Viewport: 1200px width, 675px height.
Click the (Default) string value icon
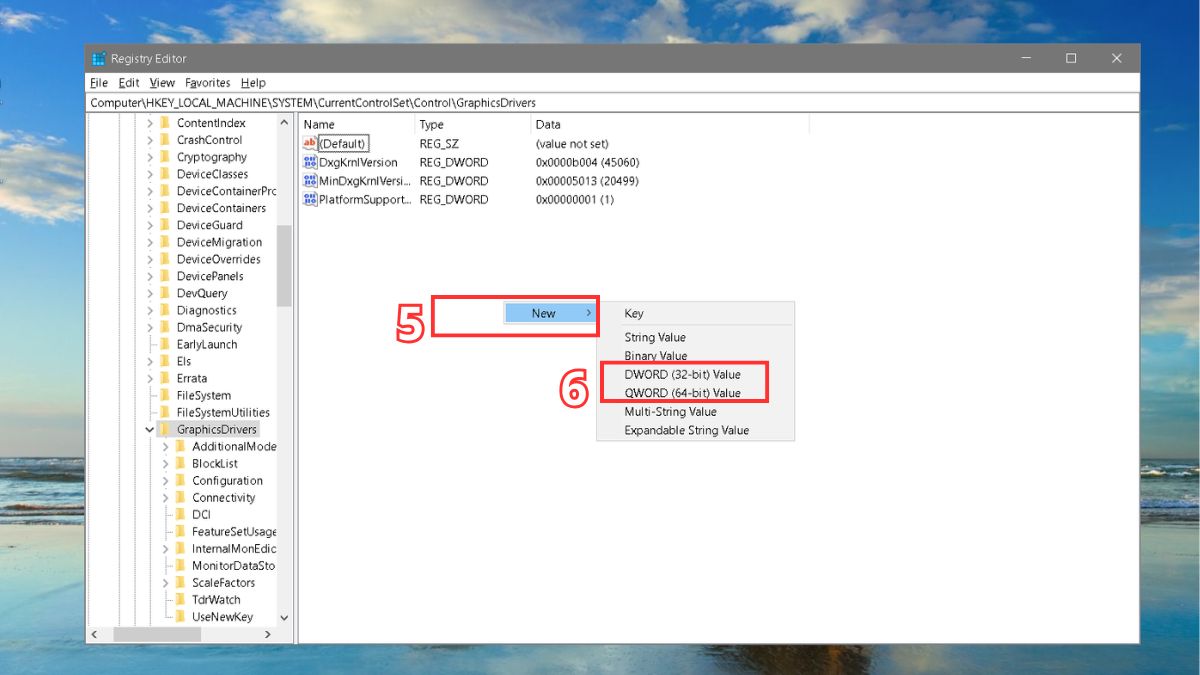pos(311,143)
